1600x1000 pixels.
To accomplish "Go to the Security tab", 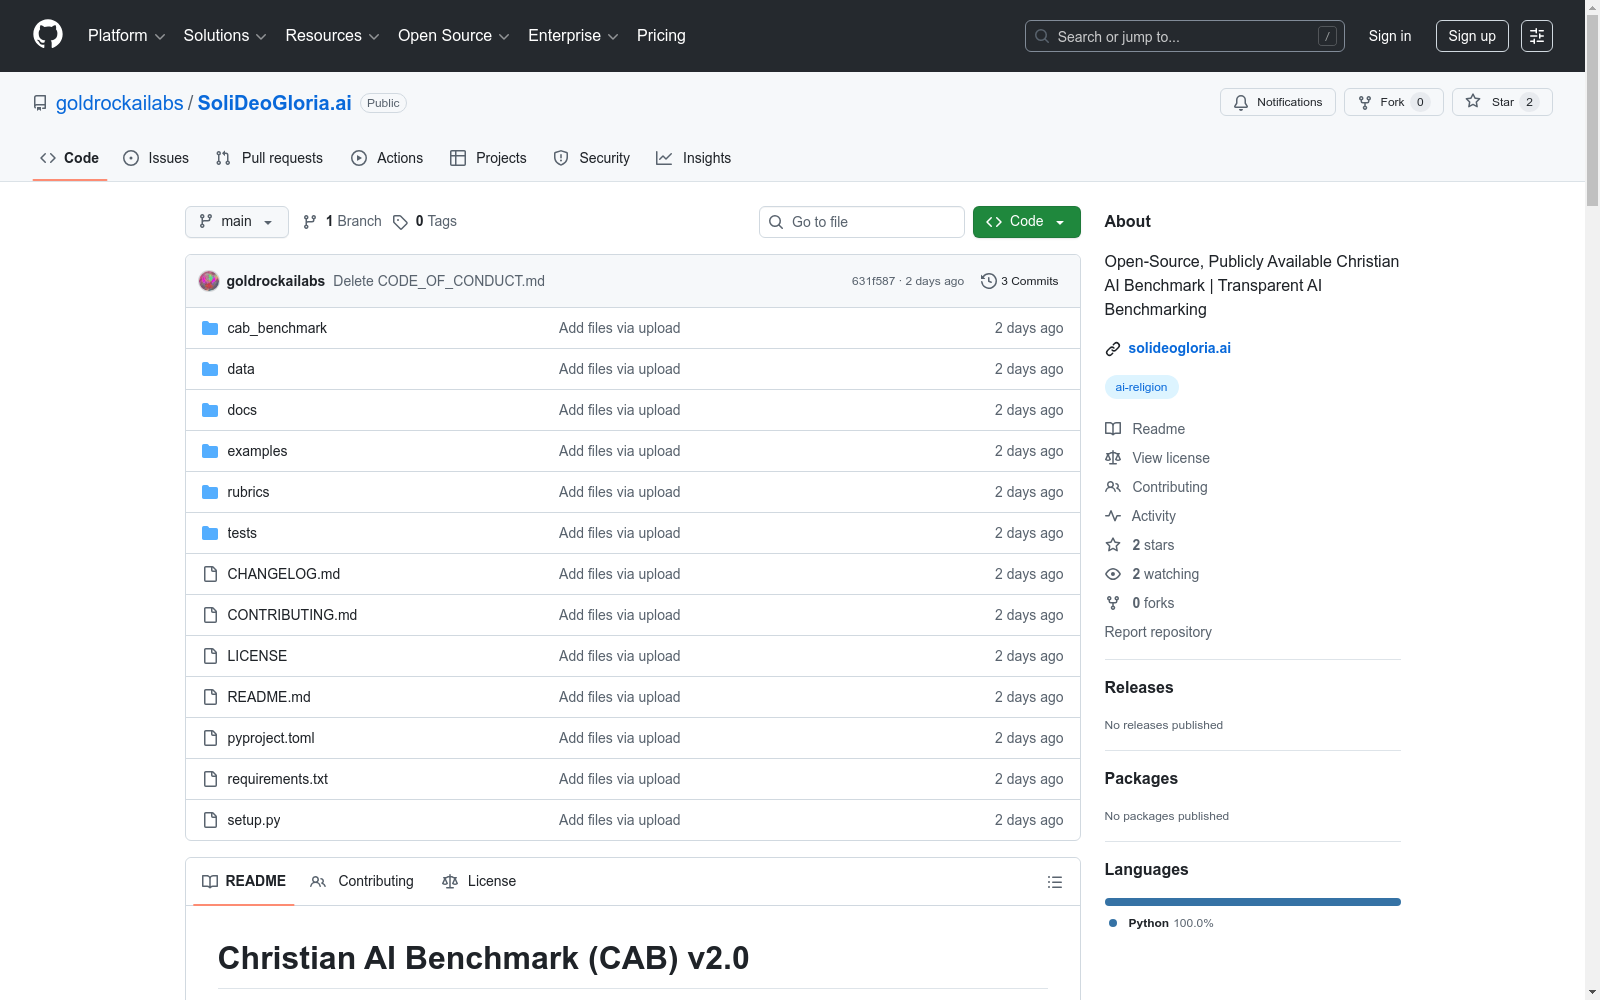I will pyautogui.click(x=592, y=158).
